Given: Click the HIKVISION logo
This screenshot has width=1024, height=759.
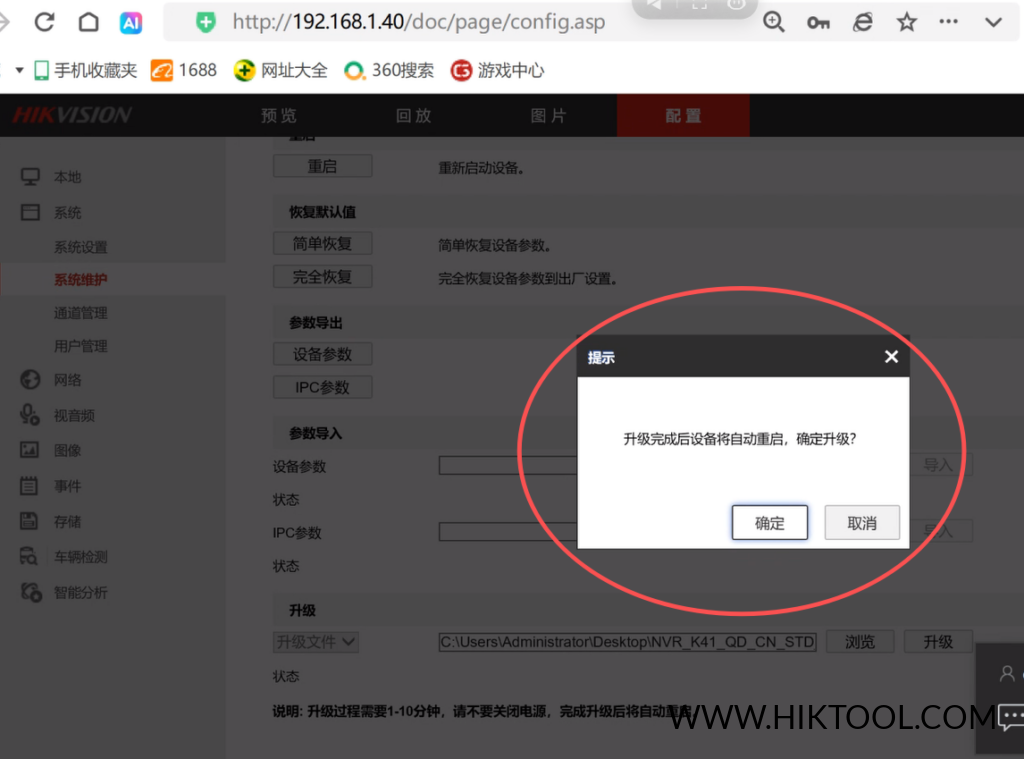Looking at the screenshot, I should coord(72,115).
